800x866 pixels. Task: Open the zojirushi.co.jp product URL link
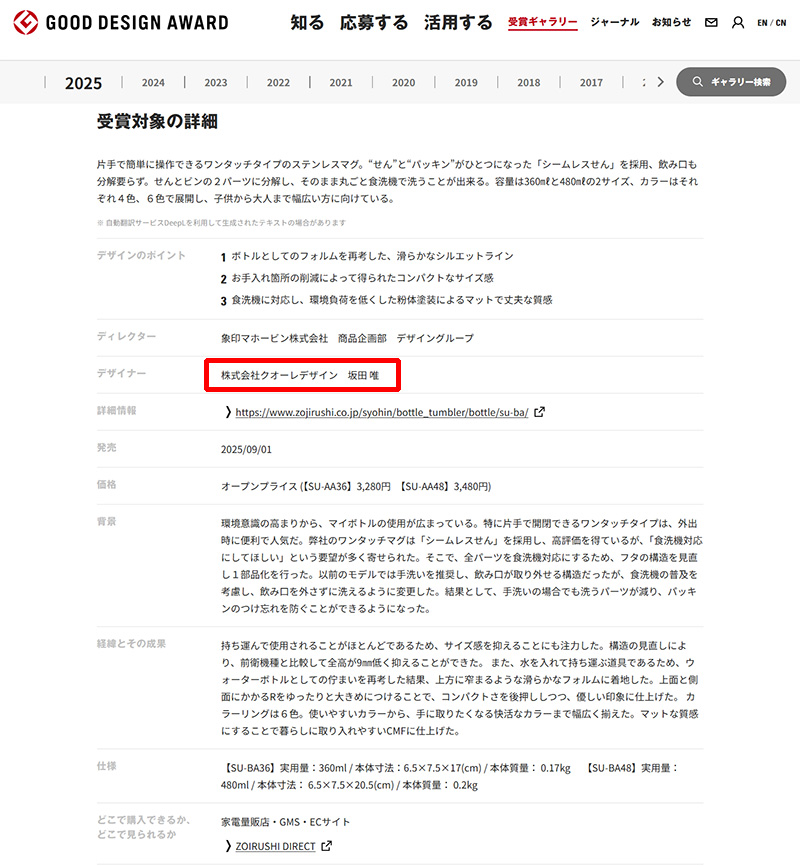coord(381,411)
